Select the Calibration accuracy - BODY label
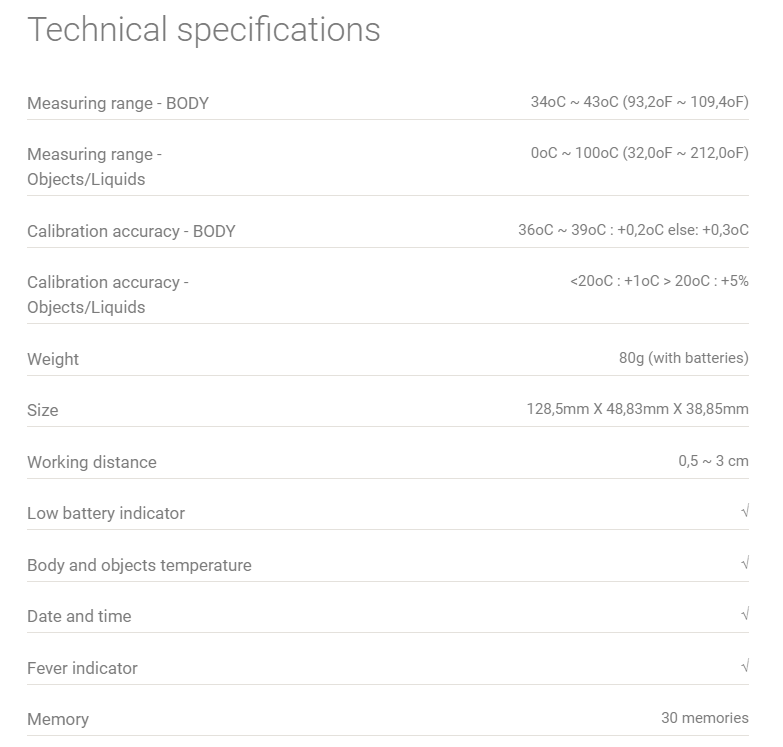Viewport: 783px width, 747px height. click(x=131, y=231)
